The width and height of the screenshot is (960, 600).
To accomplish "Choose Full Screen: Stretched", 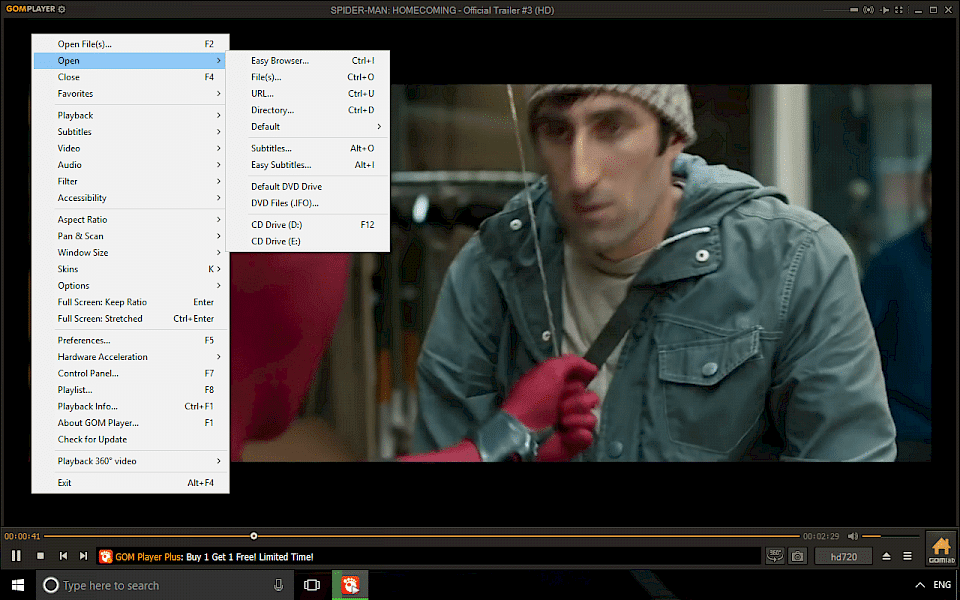I will click(130, 318).
